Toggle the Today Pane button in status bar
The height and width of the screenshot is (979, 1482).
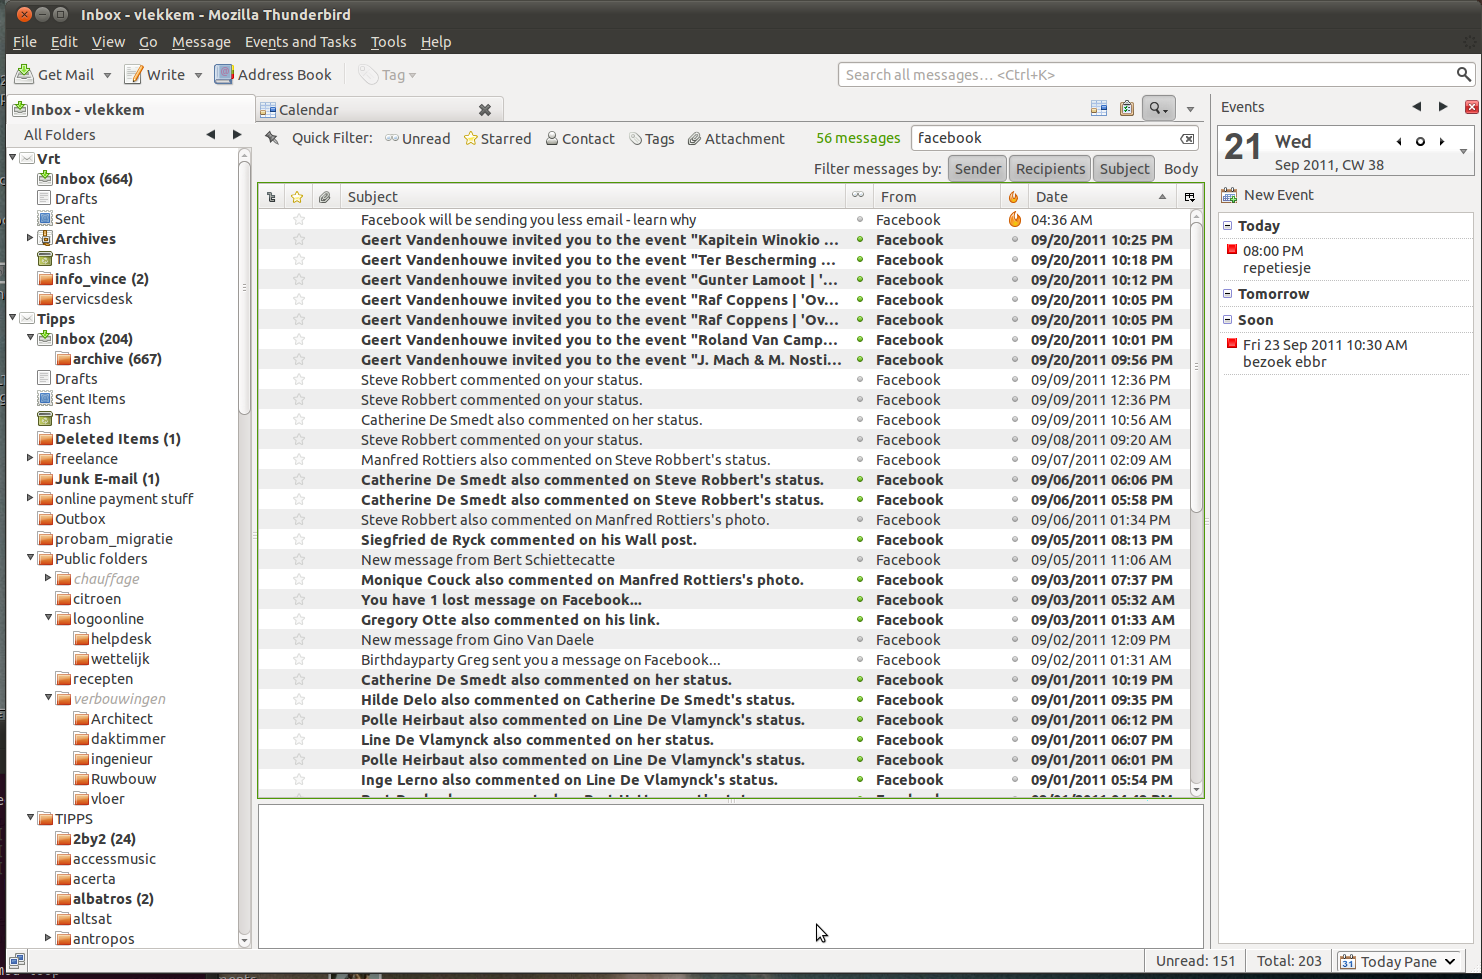pos(1400,962)
